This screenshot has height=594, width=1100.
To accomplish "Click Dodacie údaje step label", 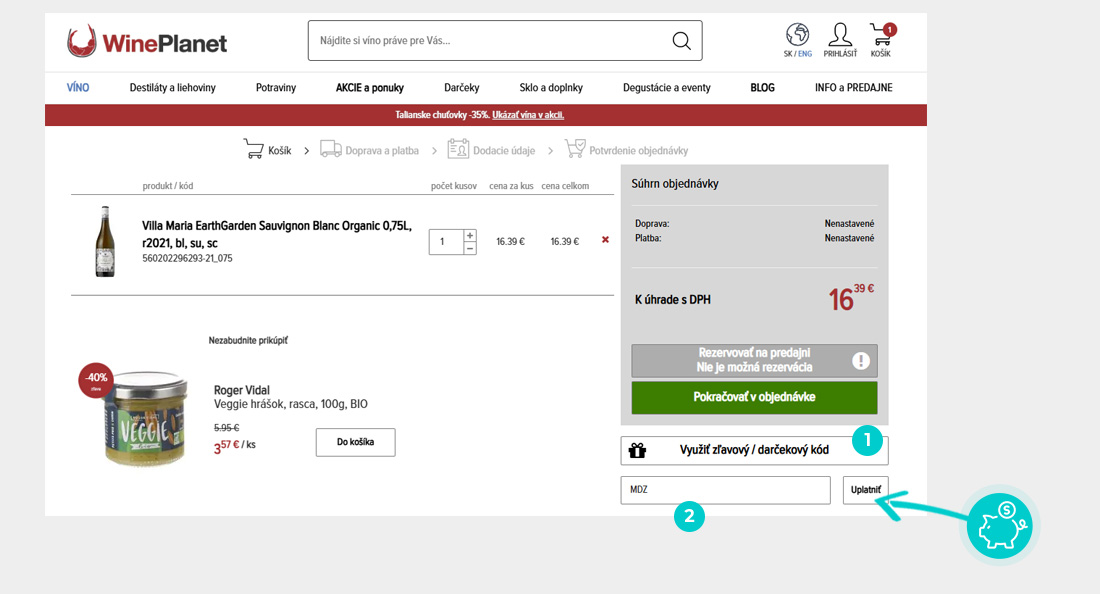I will point(504,151).
